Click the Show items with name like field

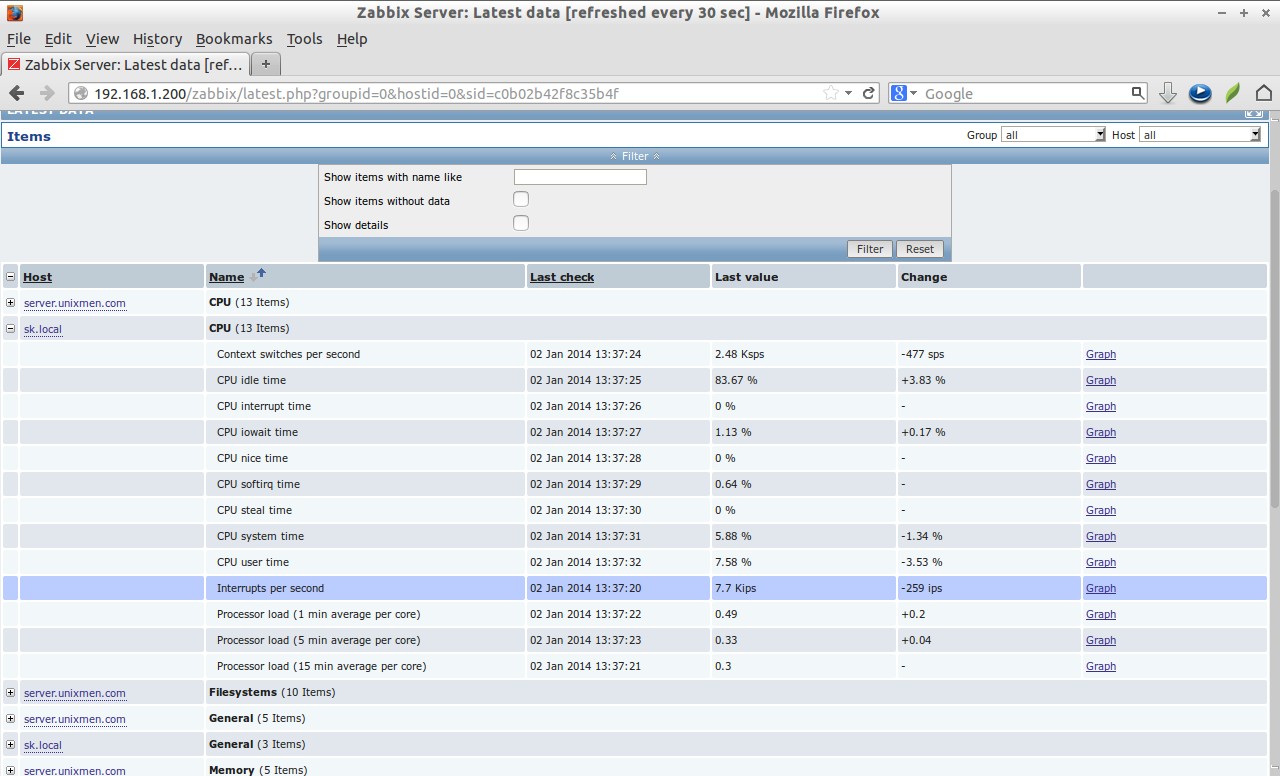(580, 177)
